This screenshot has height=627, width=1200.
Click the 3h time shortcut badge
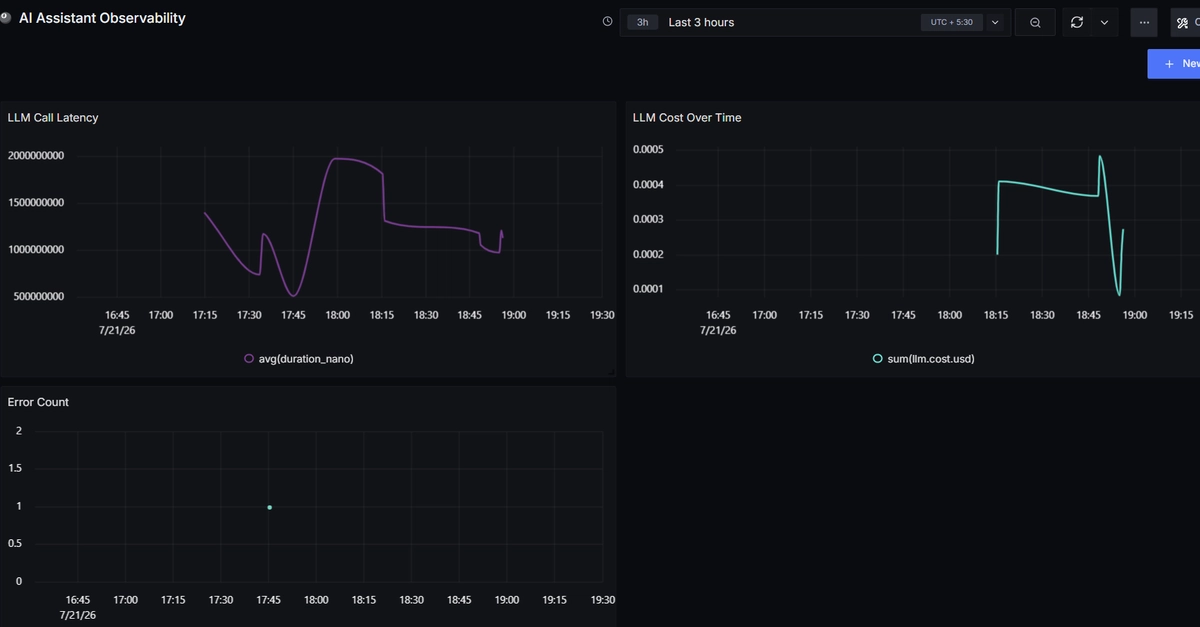point(642,22)
